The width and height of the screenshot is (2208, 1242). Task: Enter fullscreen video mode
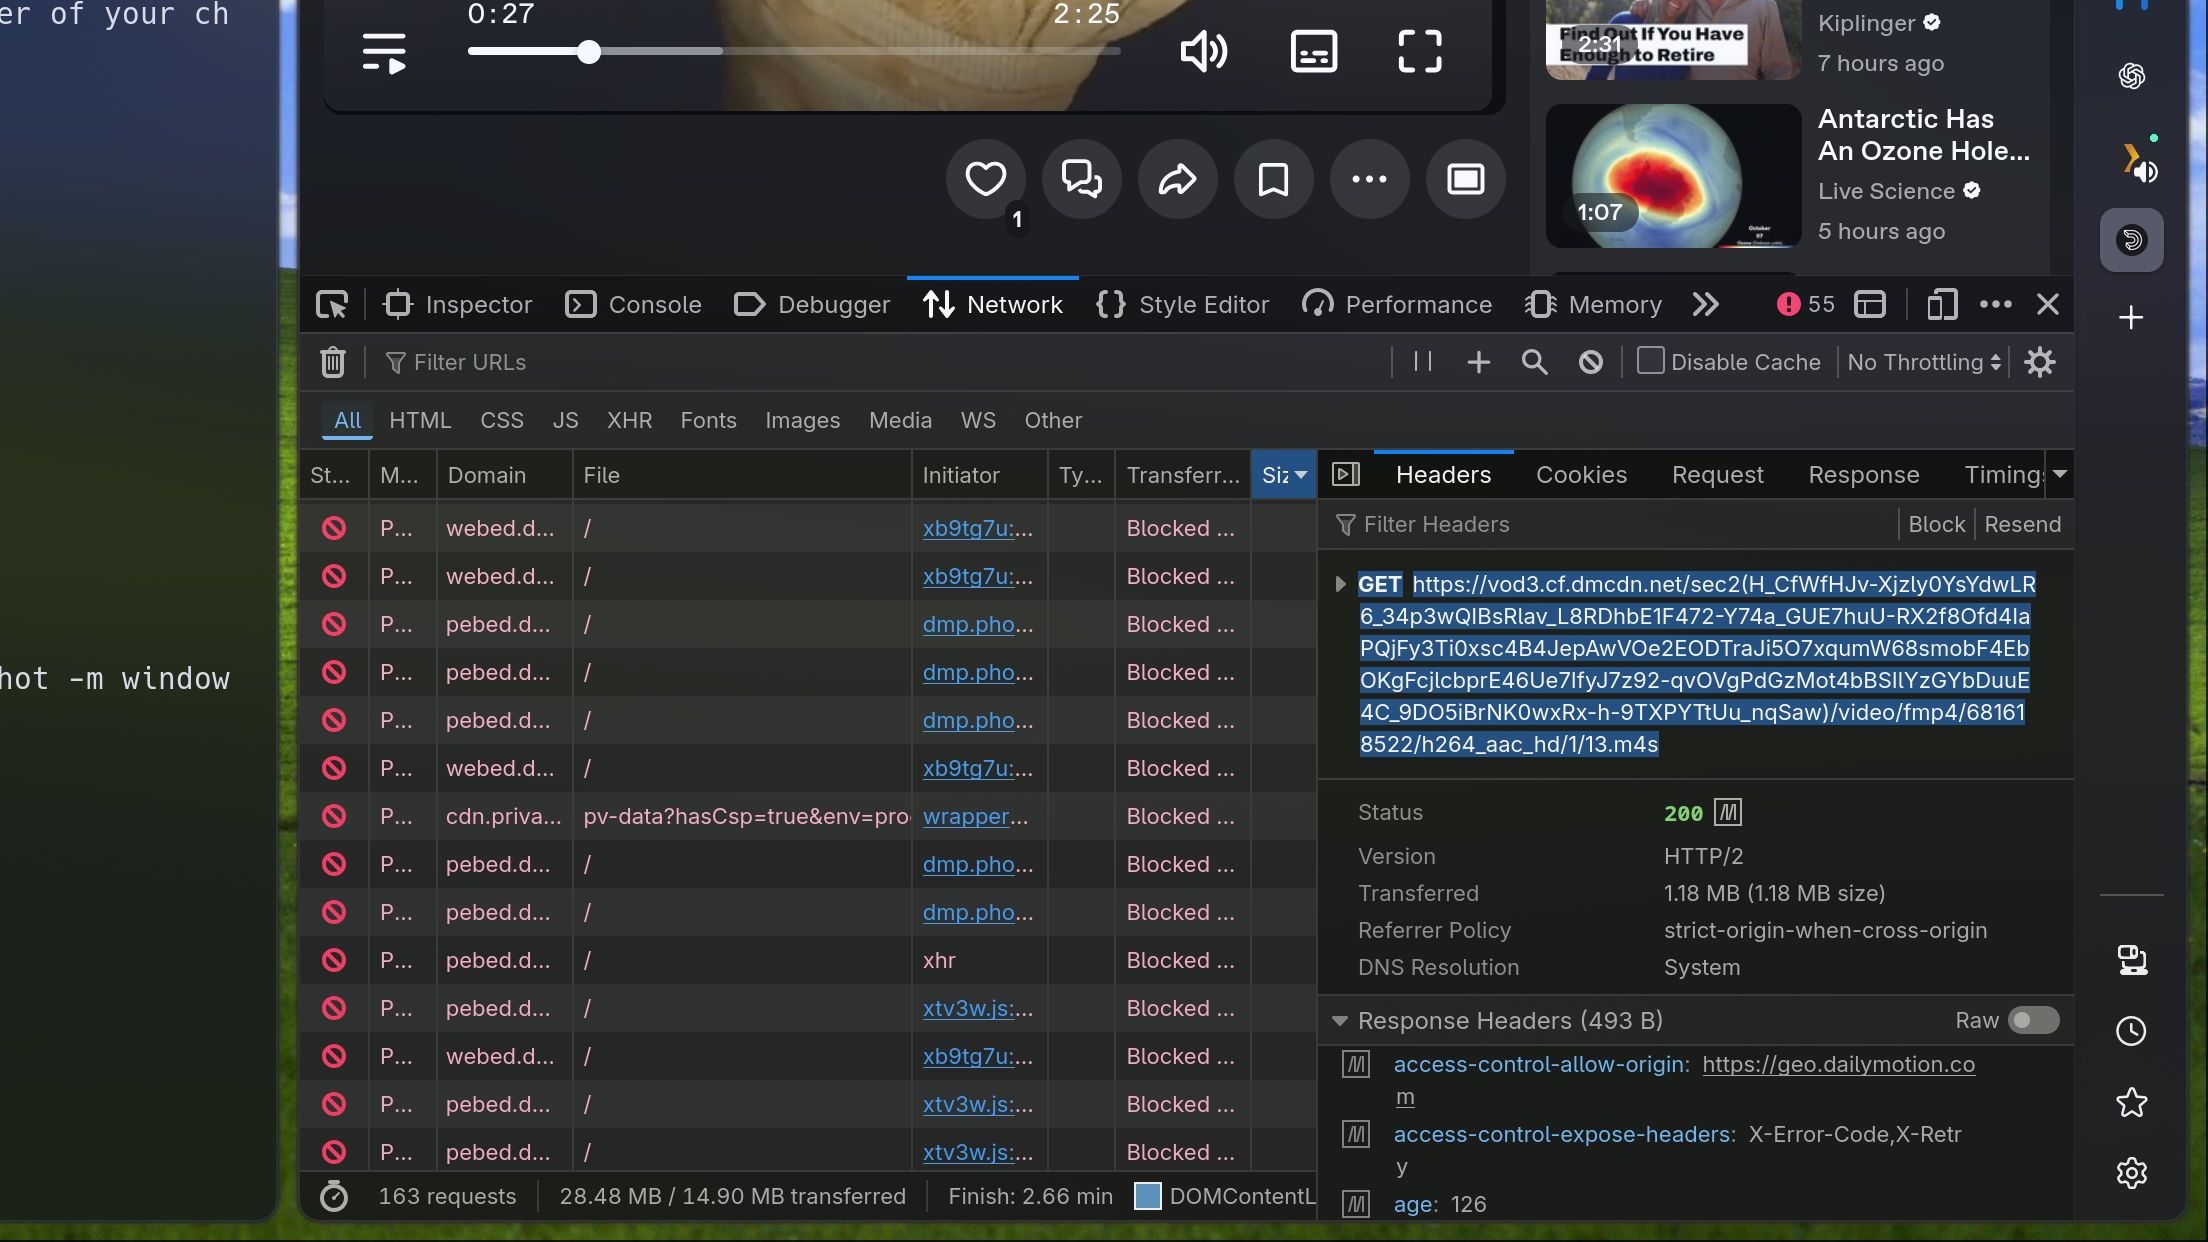click(1419, 51)
